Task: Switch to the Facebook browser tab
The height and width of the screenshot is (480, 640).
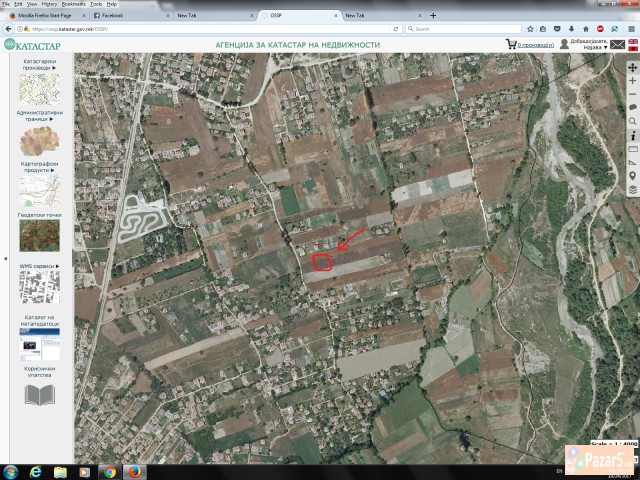Action: 113,16
